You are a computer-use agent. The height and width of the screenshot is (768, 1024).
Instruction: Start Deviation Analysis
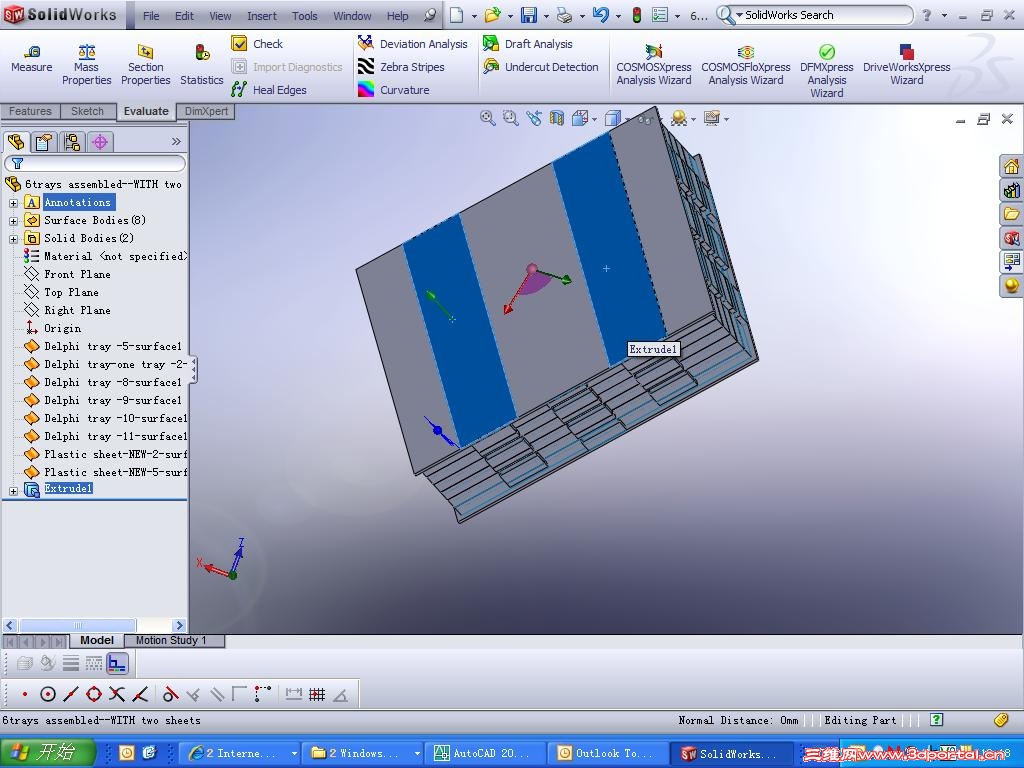[x=413, y=44]
